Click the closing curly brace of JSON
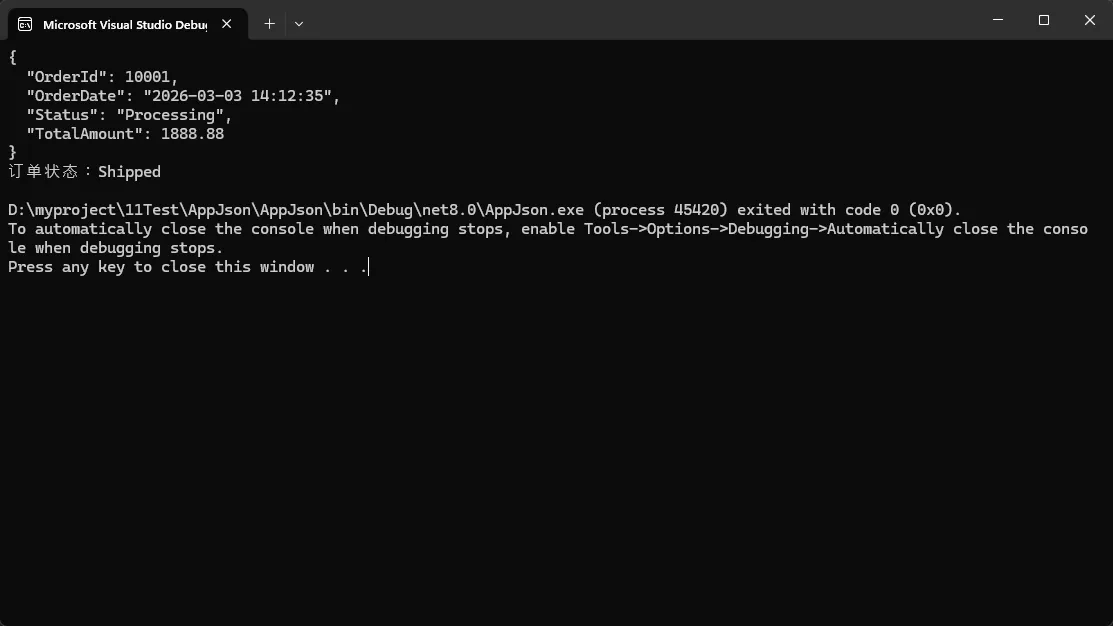Viewport: 1113px width, 626px height. (x=13, y=152)
